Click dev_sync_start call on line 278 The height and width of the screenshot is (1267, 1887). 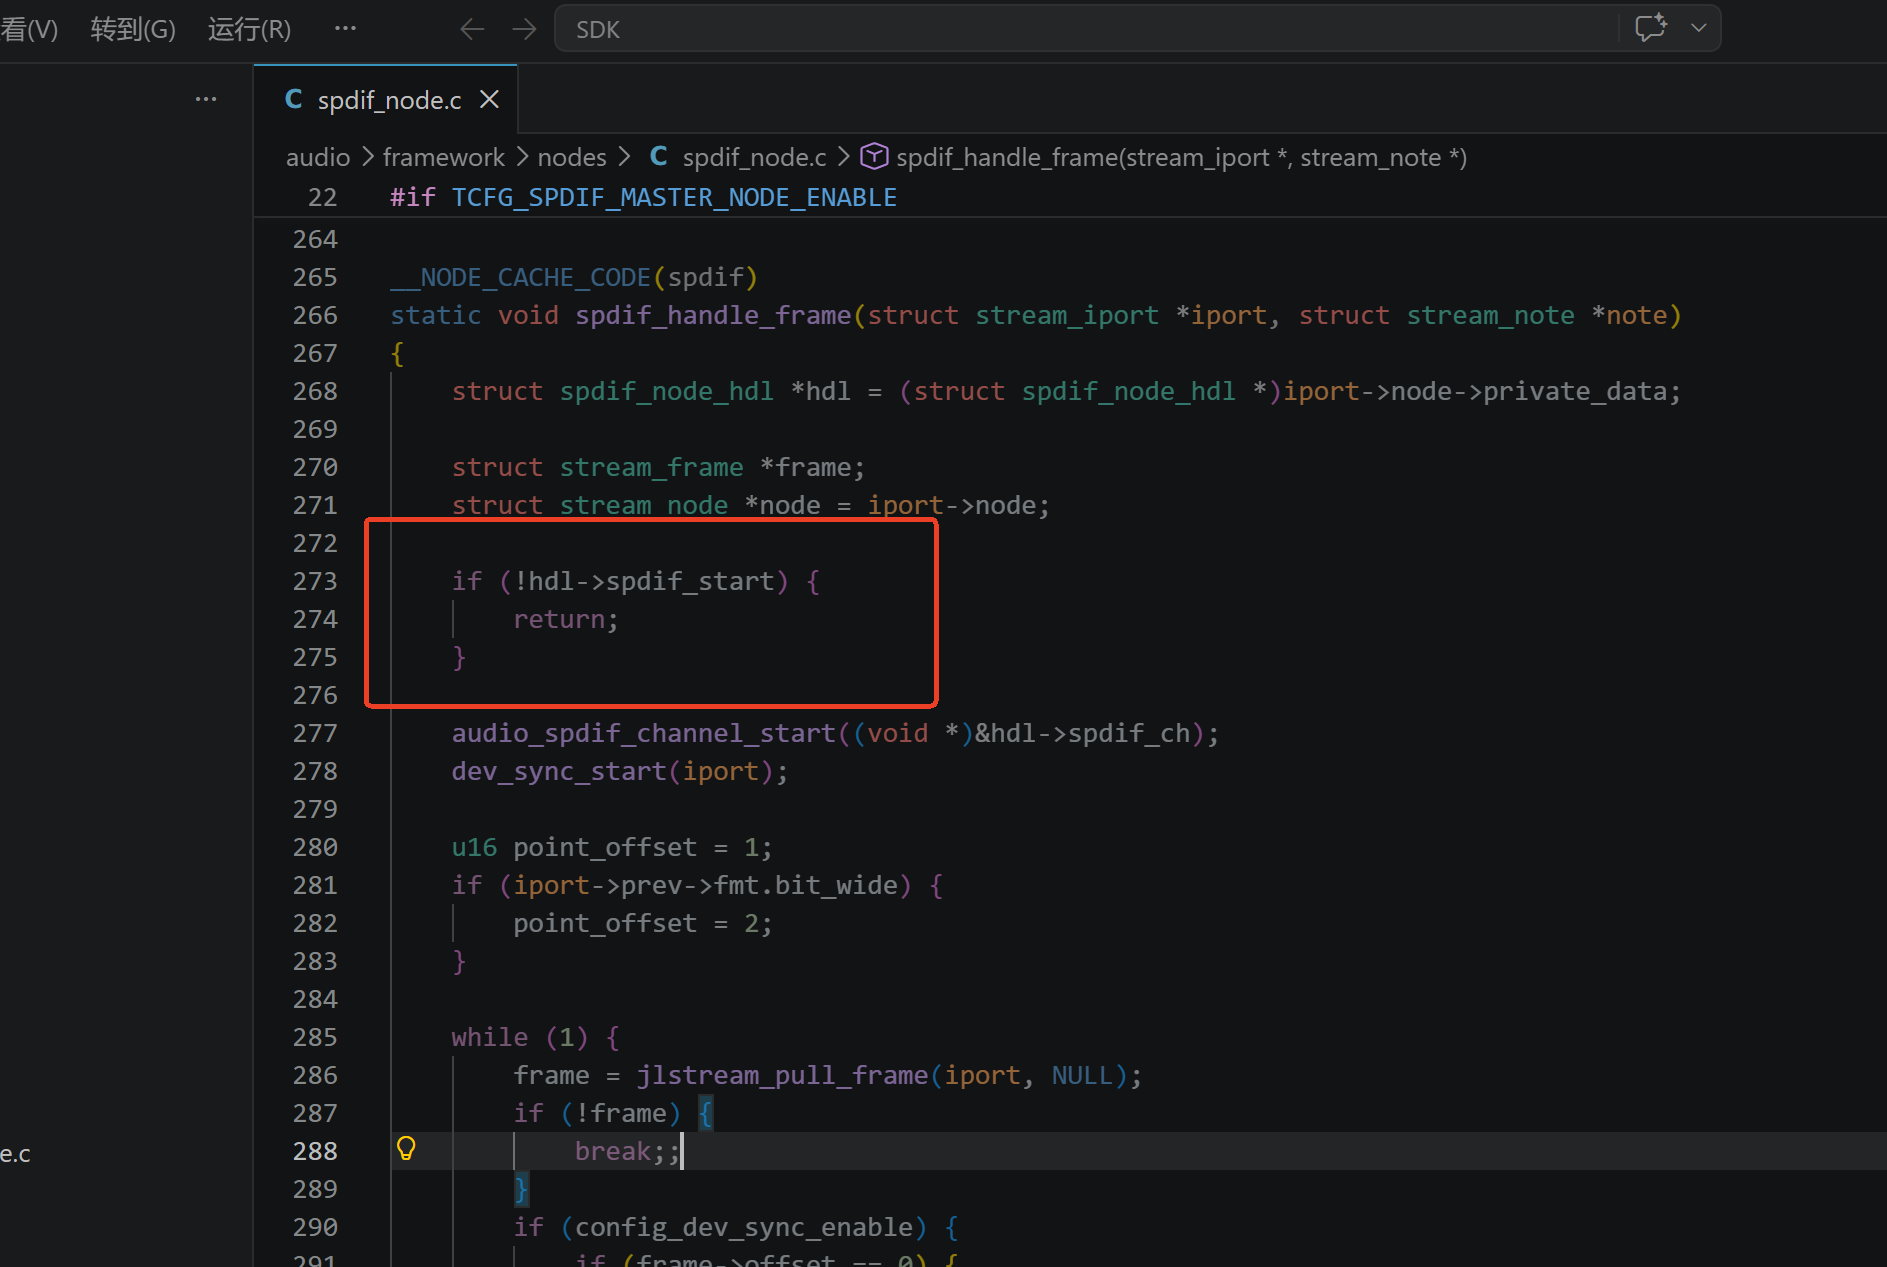click(x=559, y=771)
